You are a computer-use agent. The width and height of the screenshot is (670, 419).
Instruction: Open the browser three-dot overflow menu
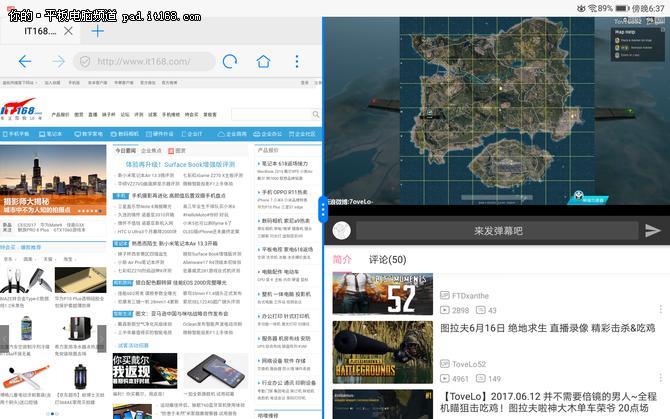click(x=297, y=62)
